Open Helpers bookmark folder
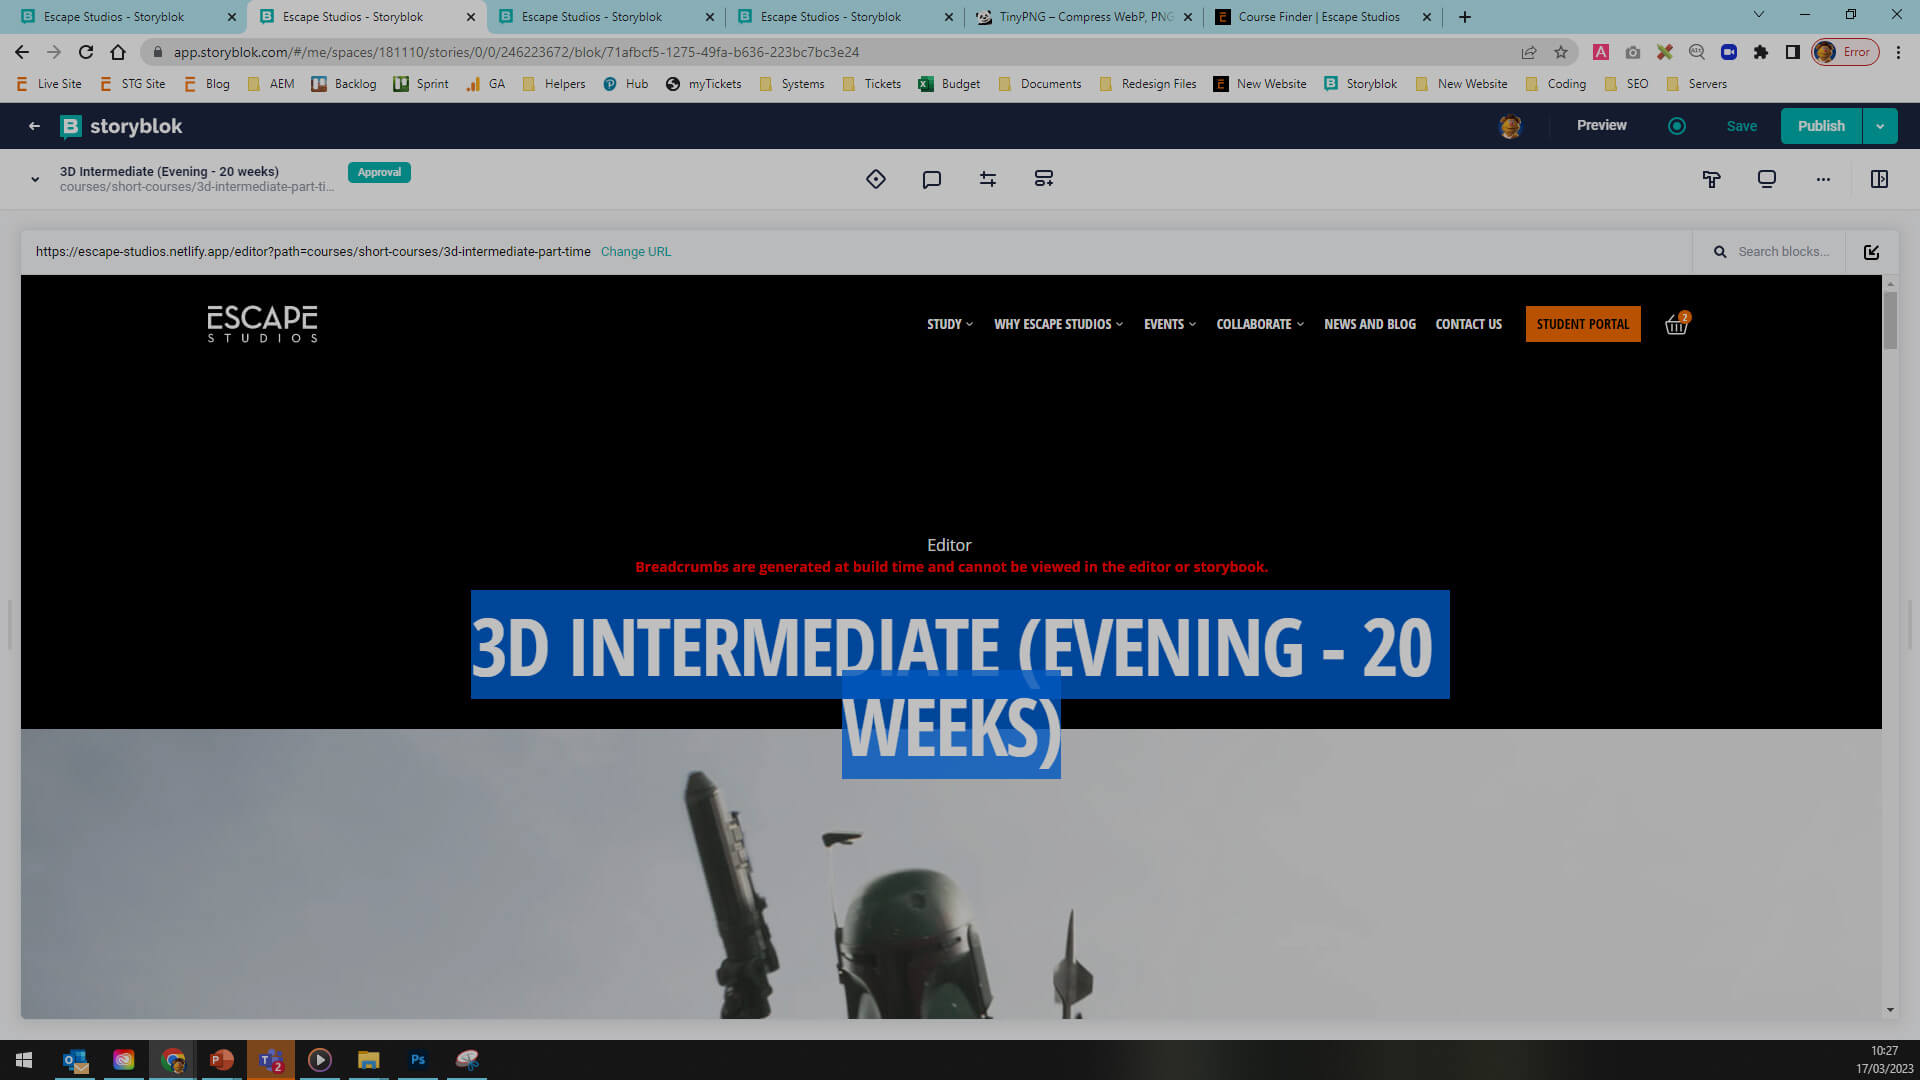The width and height of the screenshot is (1920, 1080). (x=554, y=84)
